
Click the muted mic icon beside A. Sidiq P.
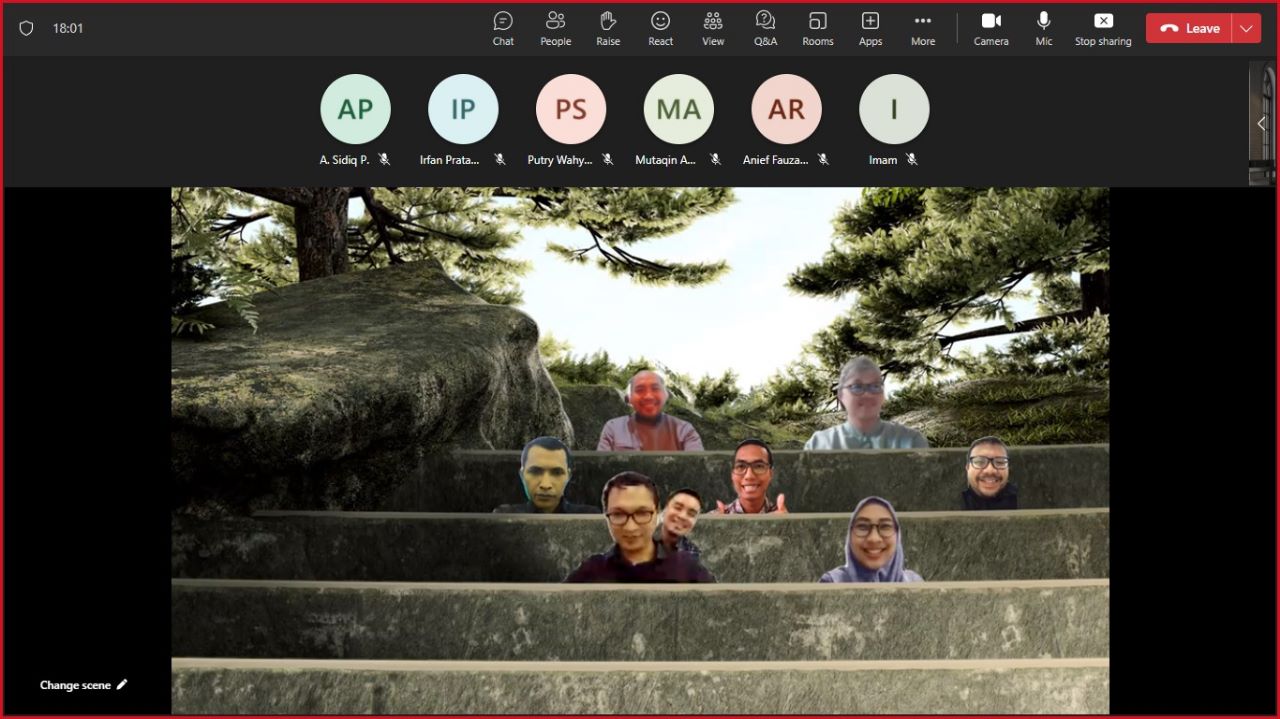click(x=384, y=159)
